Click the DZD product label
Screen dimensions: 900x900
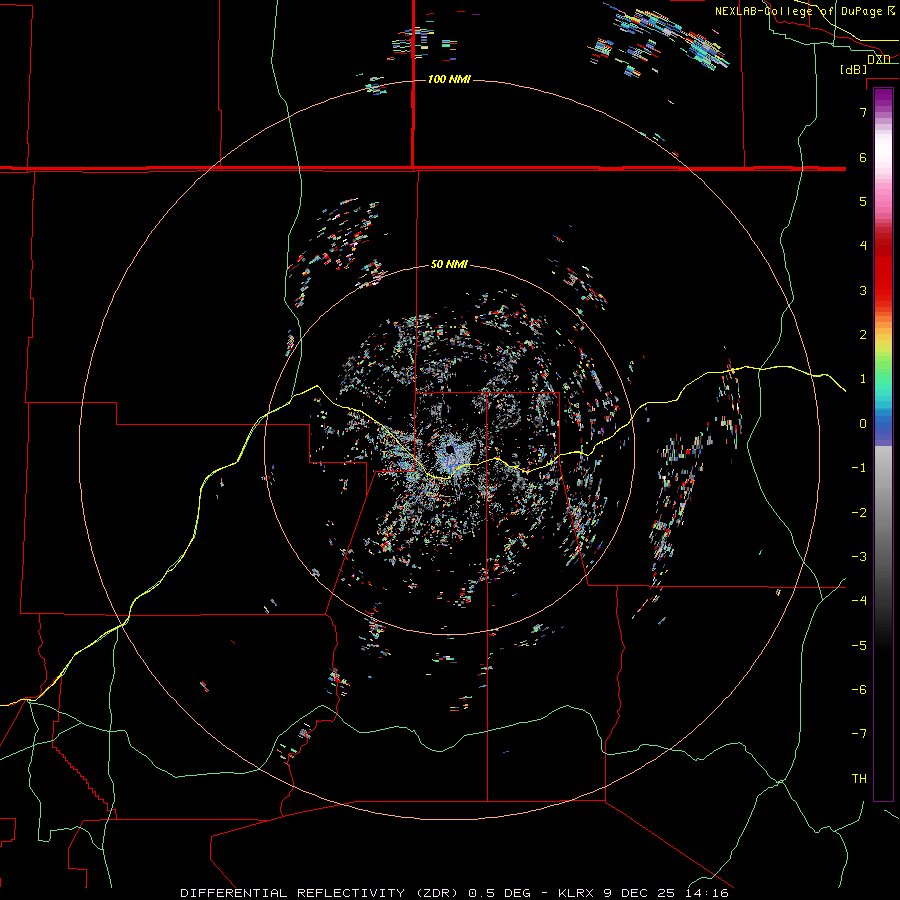[879, 59]
